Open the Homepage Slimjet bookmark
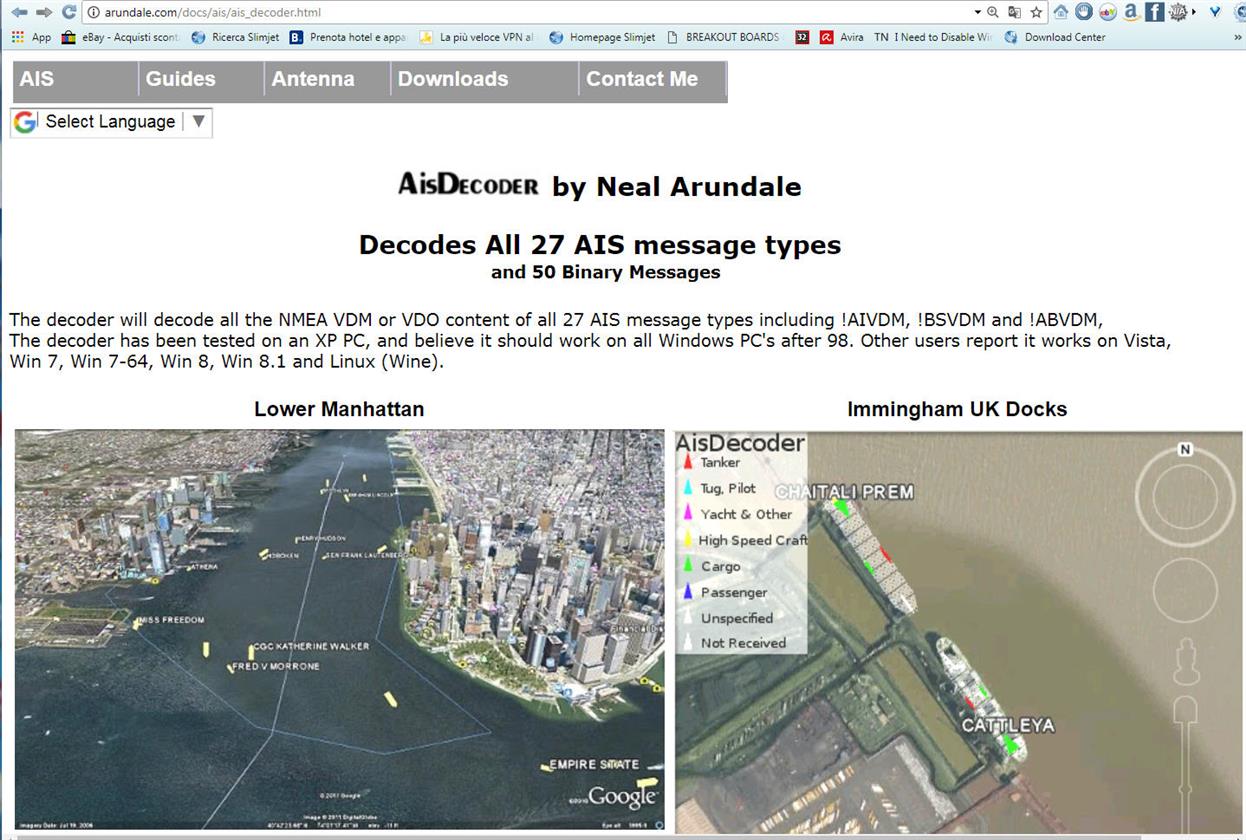This screenshot has height=840, width=1246. (602, 37)
